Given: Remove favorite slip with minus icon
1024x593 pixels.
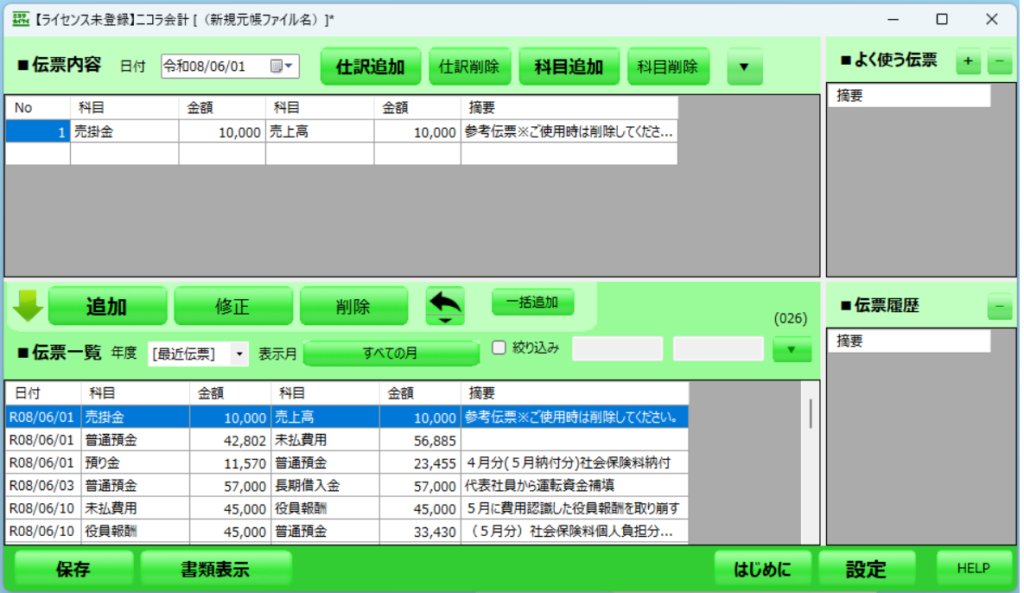Looking at the screenshot, I should (x=1000, y=61).
